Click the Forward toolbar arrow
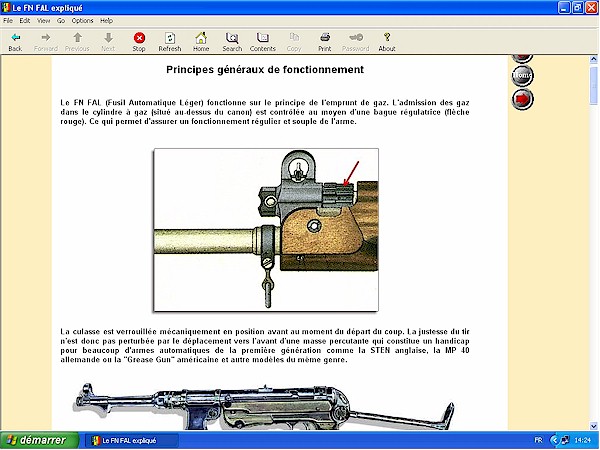The image size is (600, 450). (46, 38)
